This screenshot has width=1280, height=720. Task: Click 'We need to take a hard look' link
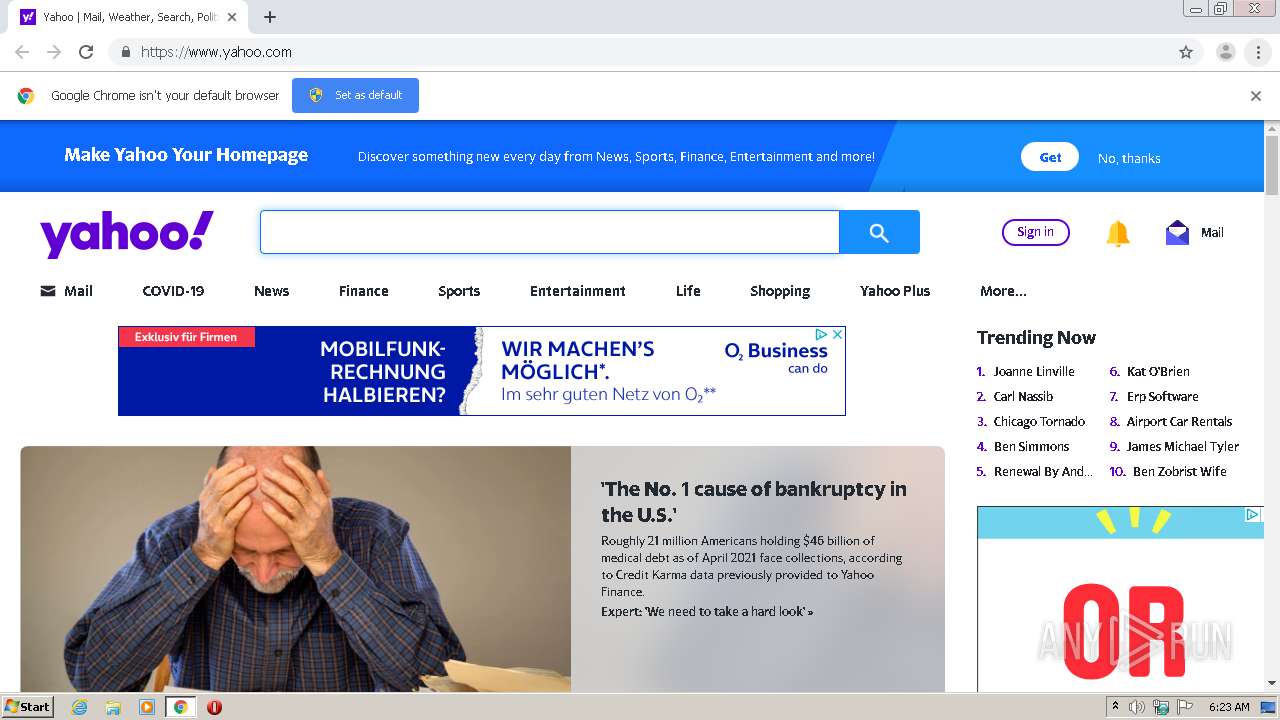[x=707, y=611]
